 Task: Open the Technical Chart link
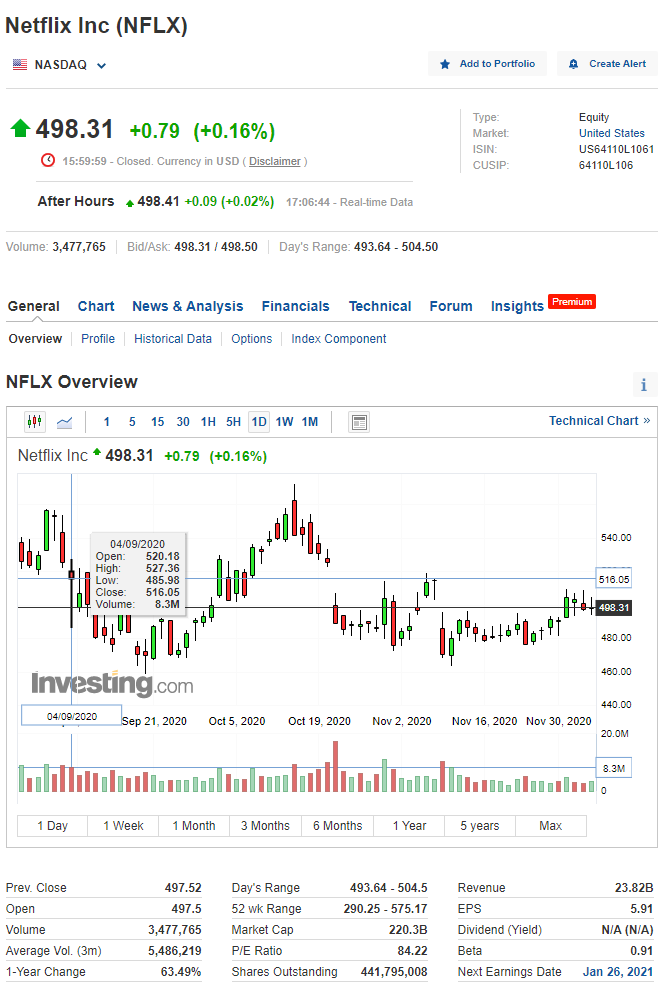click(600, 421)
